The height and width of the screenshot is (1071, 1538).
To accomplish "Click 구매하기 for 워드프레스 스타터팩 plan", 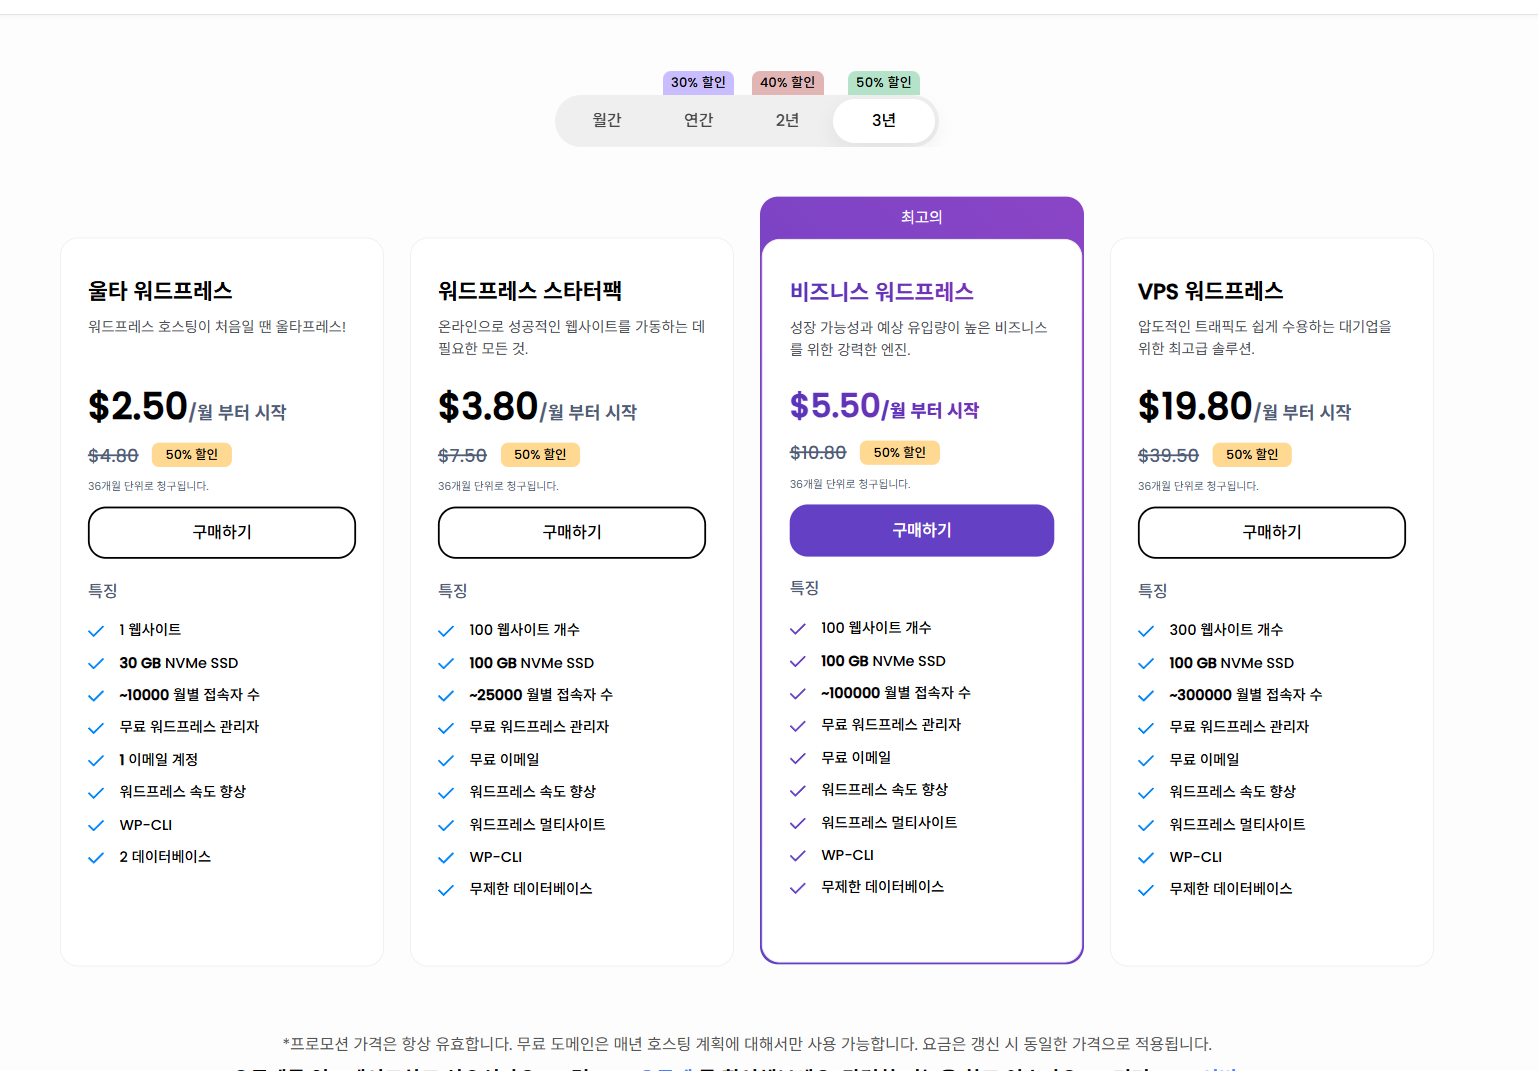I will (572, 532).
